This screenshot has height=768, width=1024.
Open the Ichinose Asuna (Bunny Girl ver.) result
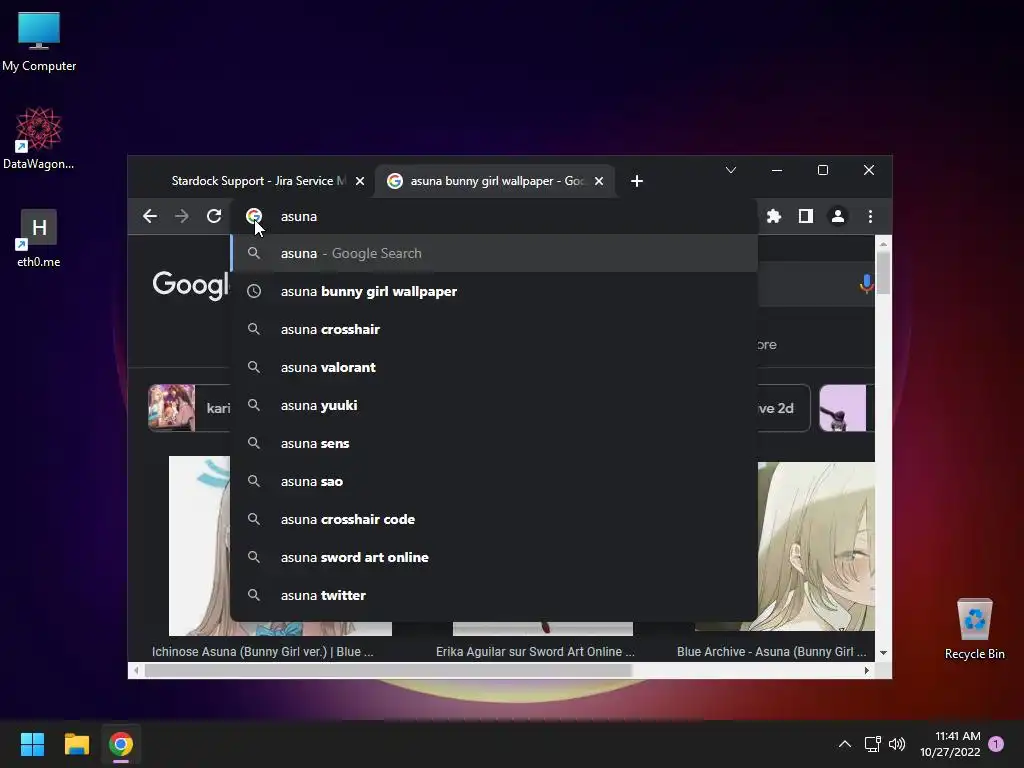(x=263, y=652)
